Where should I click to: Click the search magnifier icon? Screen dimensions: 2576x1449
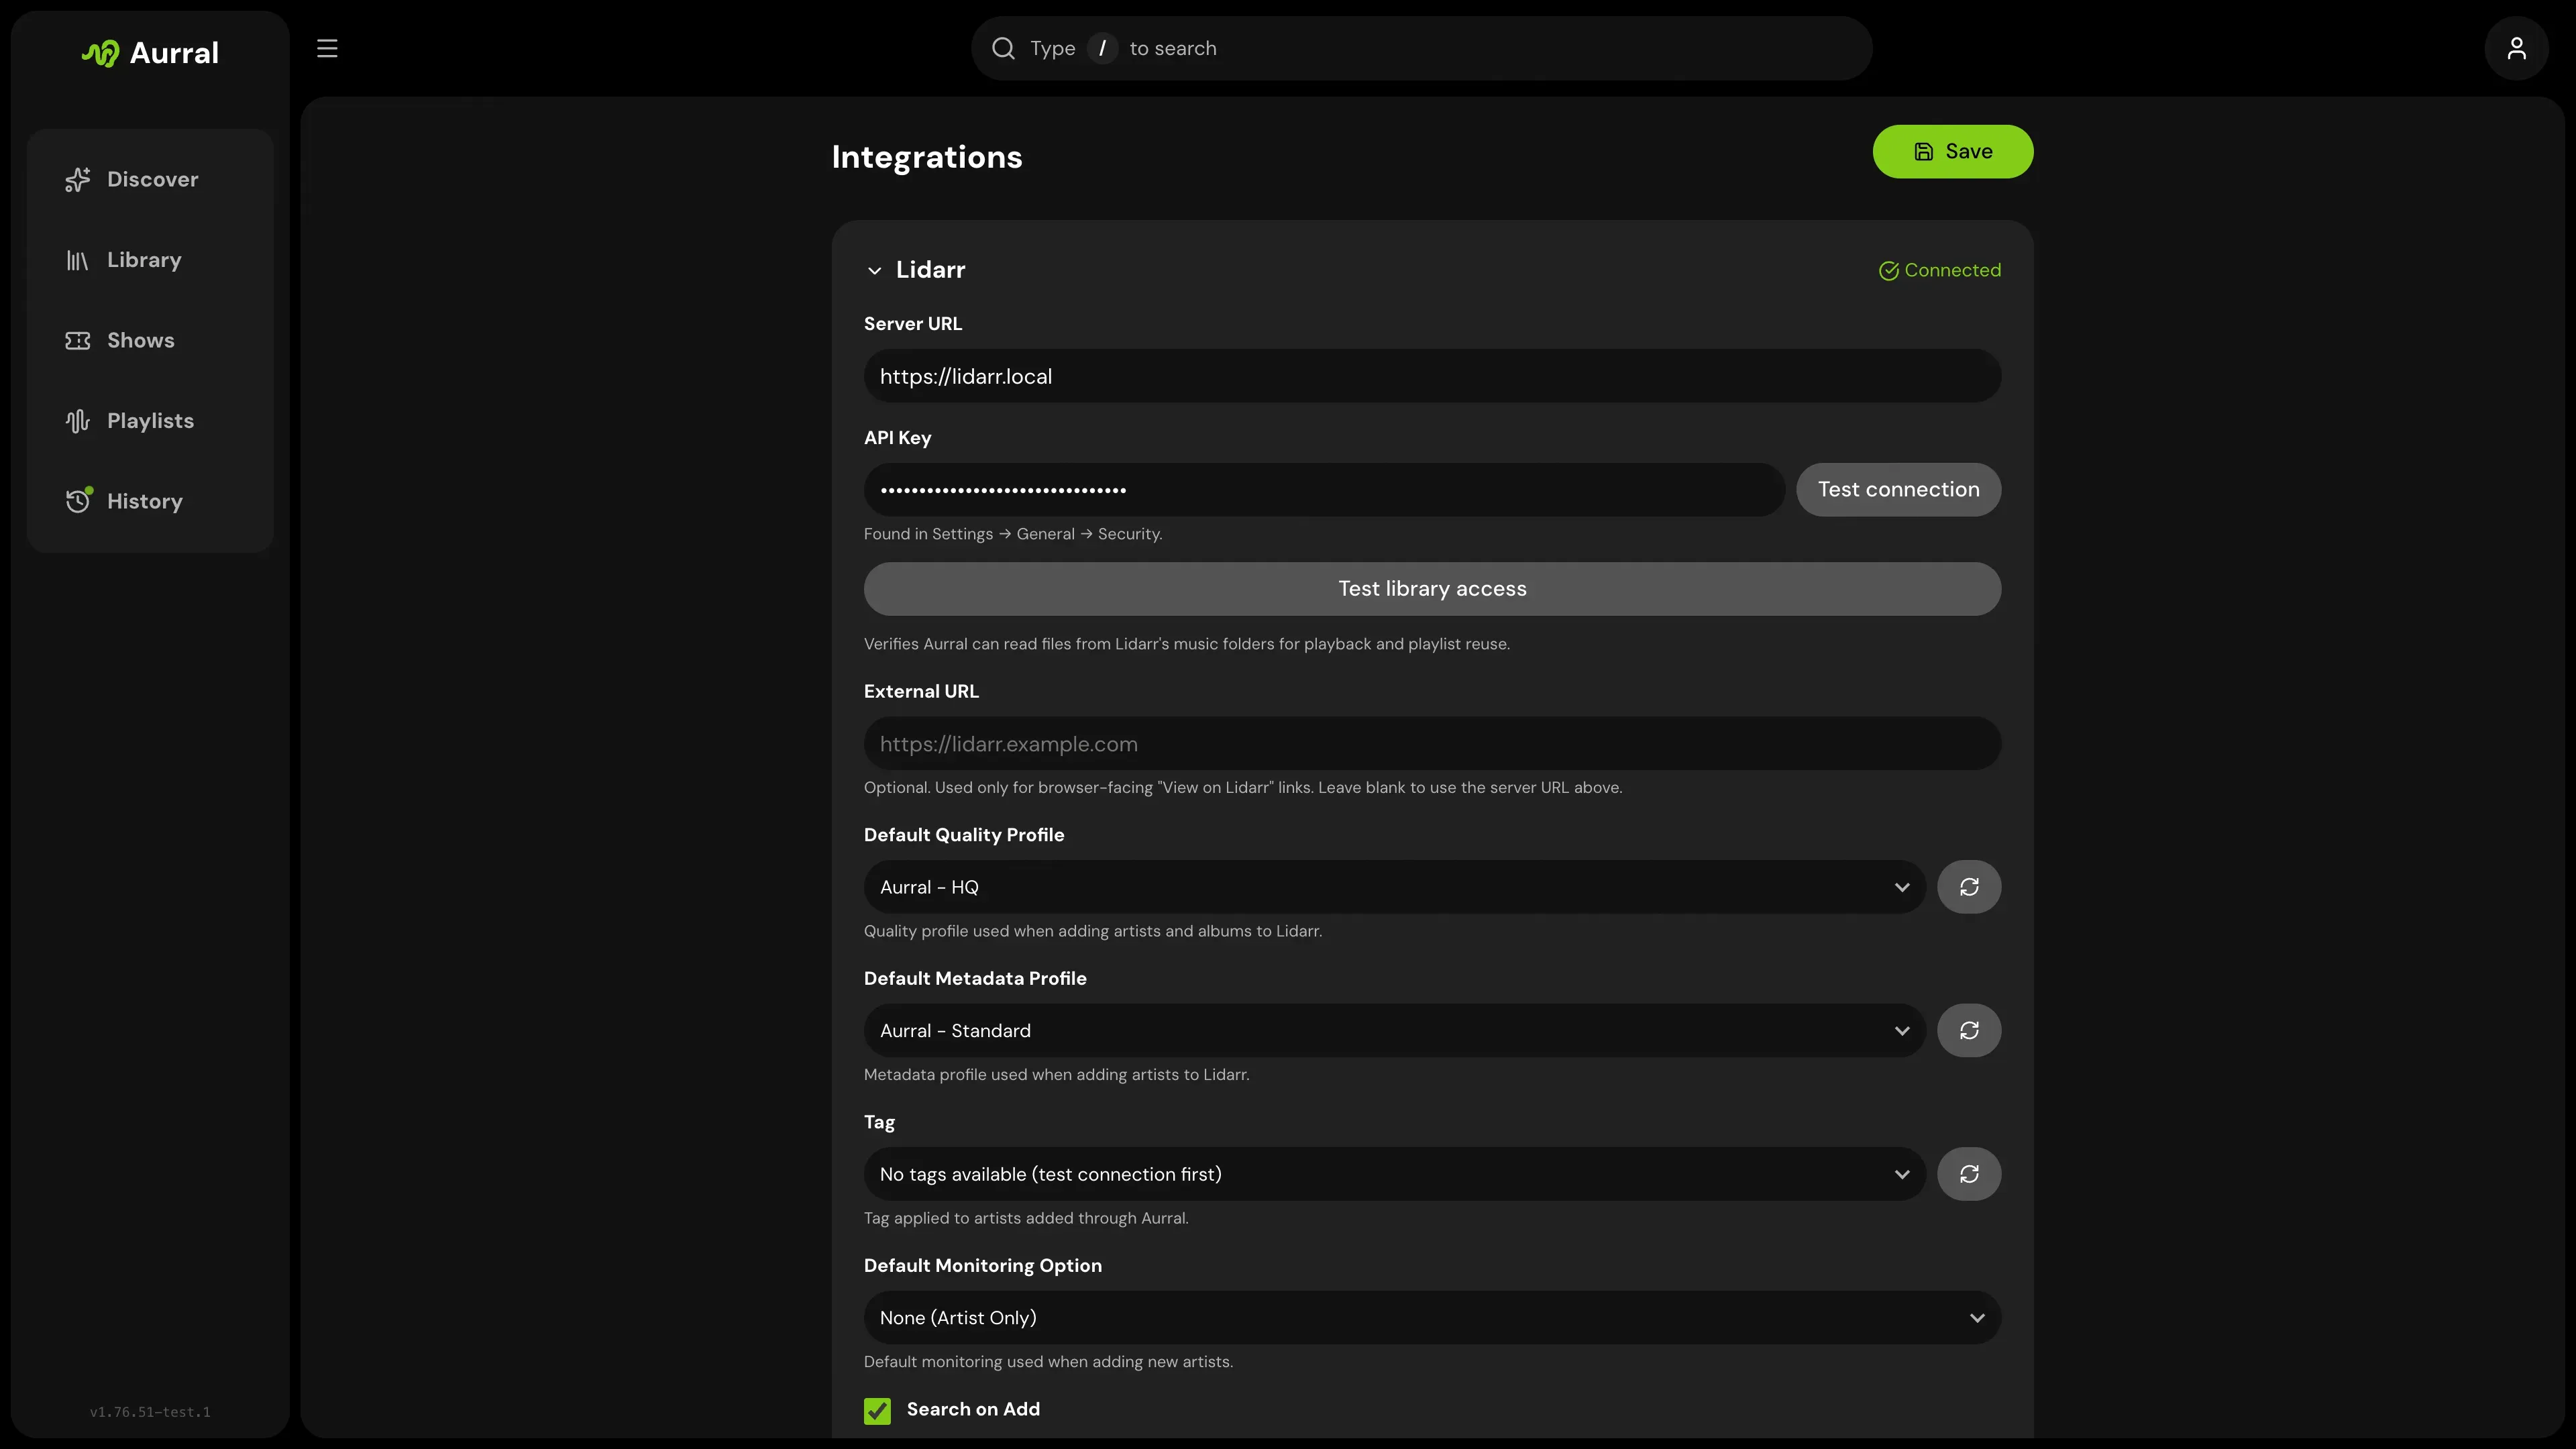[1003, 48]
